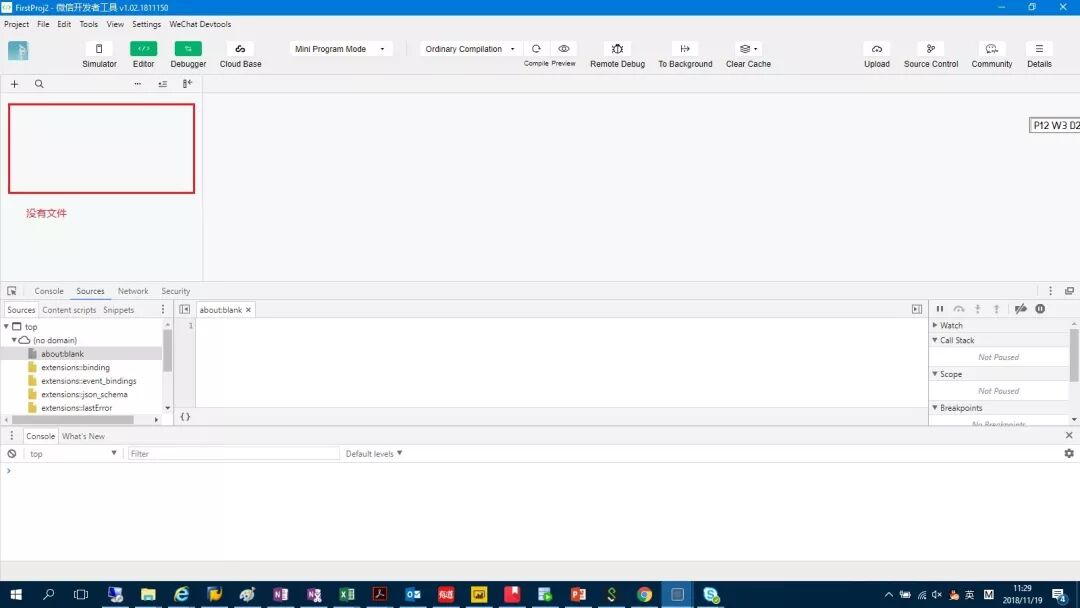Image resolution: width=1080 pixels, height=608 pixels.
Task: Switch to the Sources tab
Action: tap(90, 291)
